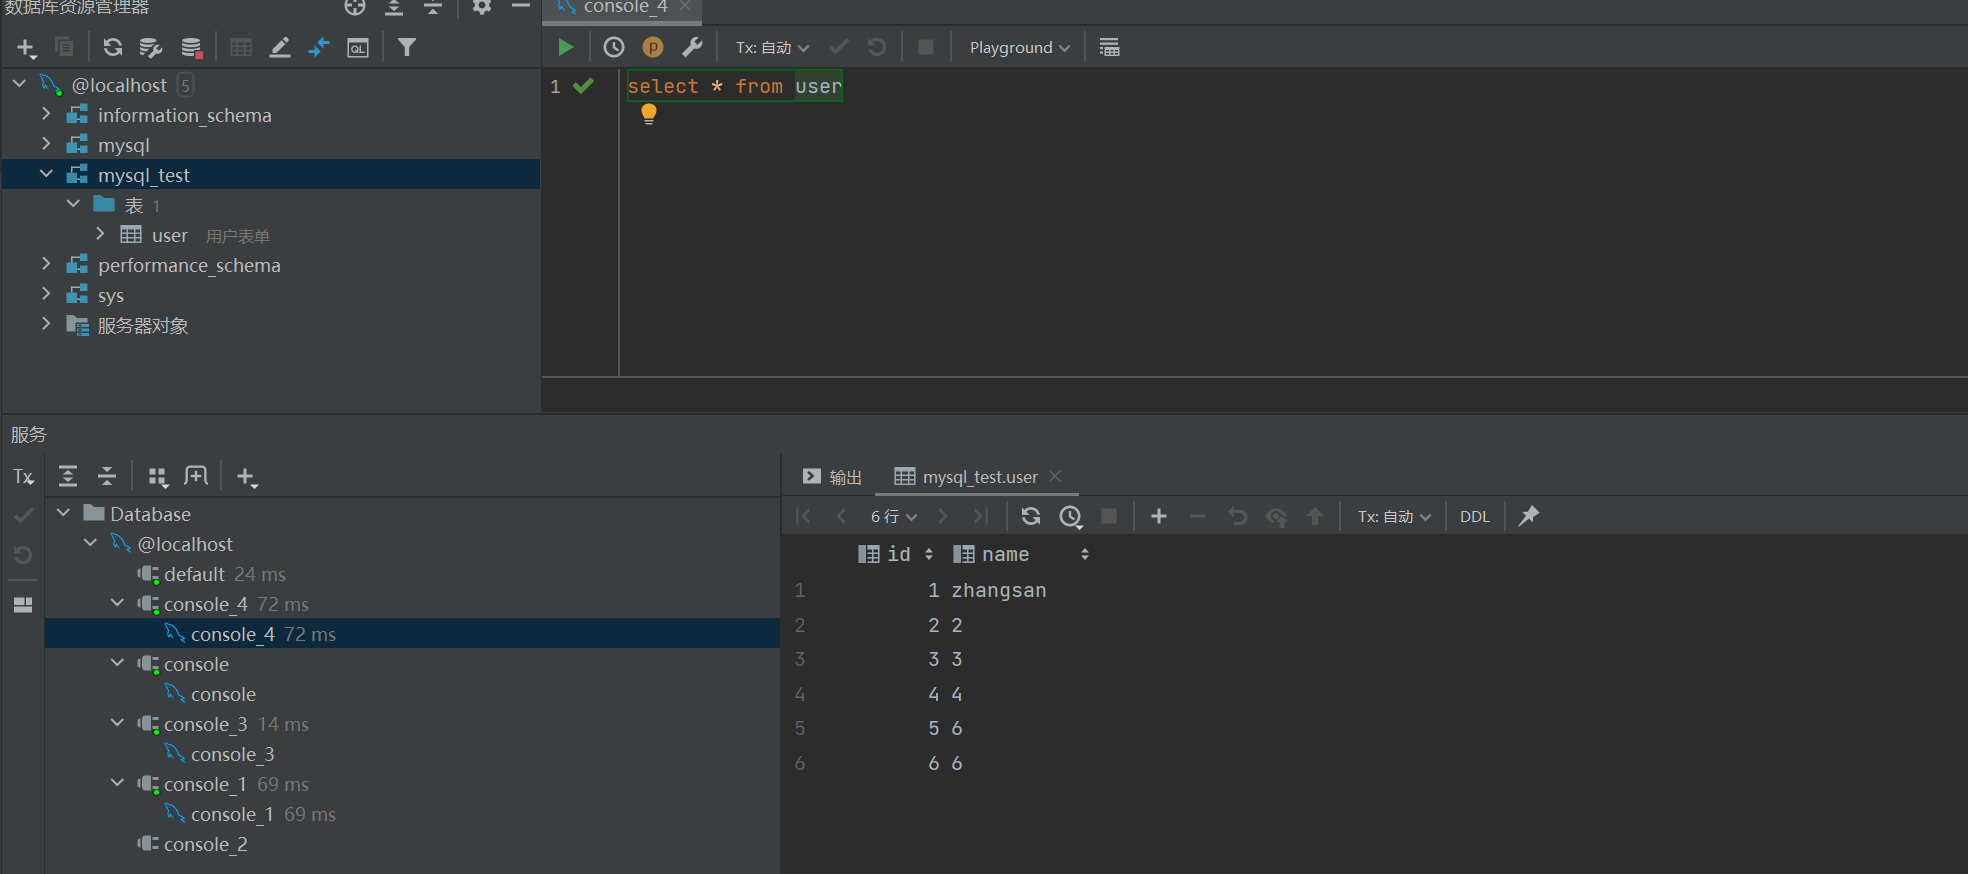Switch to the 输出 output tab
Image resolution: width=1968 pixels, height=874 pixels.
pyautogui.click(x=833, y=477)
